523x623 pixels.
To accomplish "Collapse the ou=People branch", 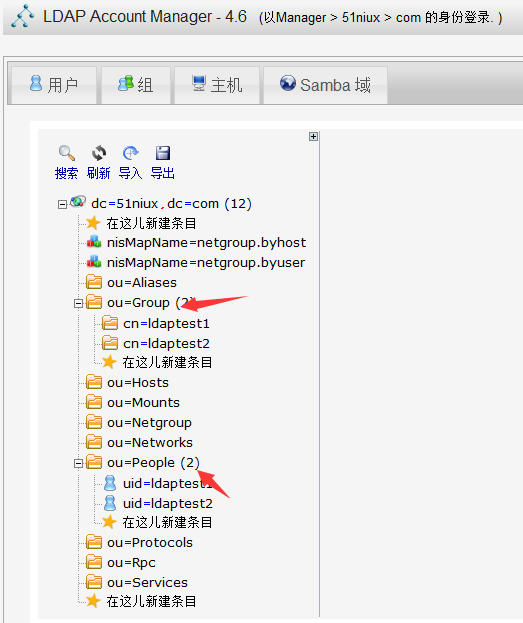I will [x=78, y=464].
